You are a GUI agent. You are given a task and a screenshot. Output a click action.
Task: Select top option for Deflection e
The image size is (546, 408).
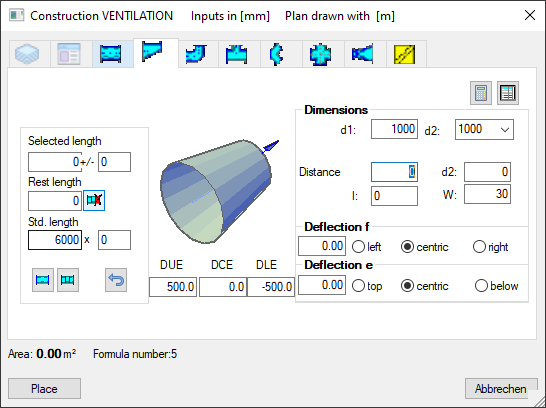tap(367, 286)
